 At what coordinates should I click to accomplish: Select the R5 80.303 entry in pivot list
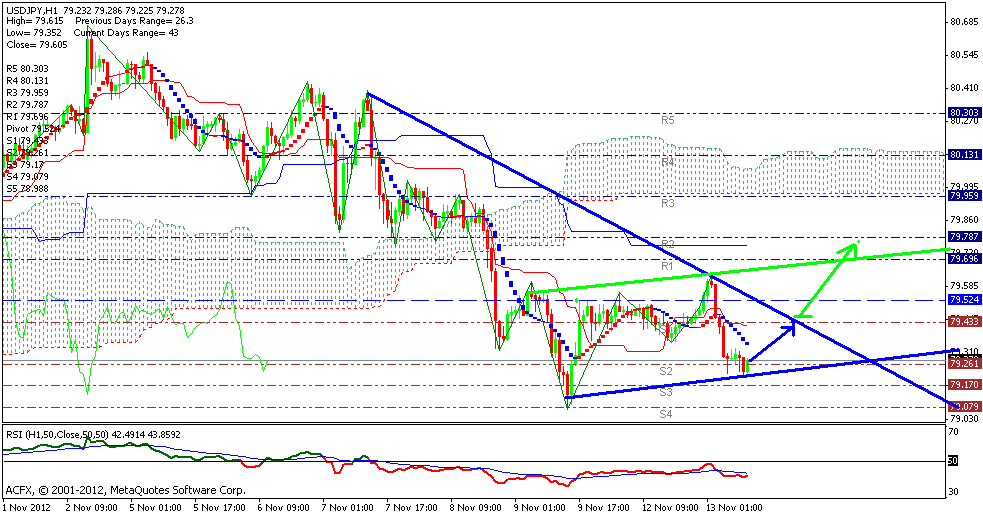pyautogui.click(x=27, y=68)
